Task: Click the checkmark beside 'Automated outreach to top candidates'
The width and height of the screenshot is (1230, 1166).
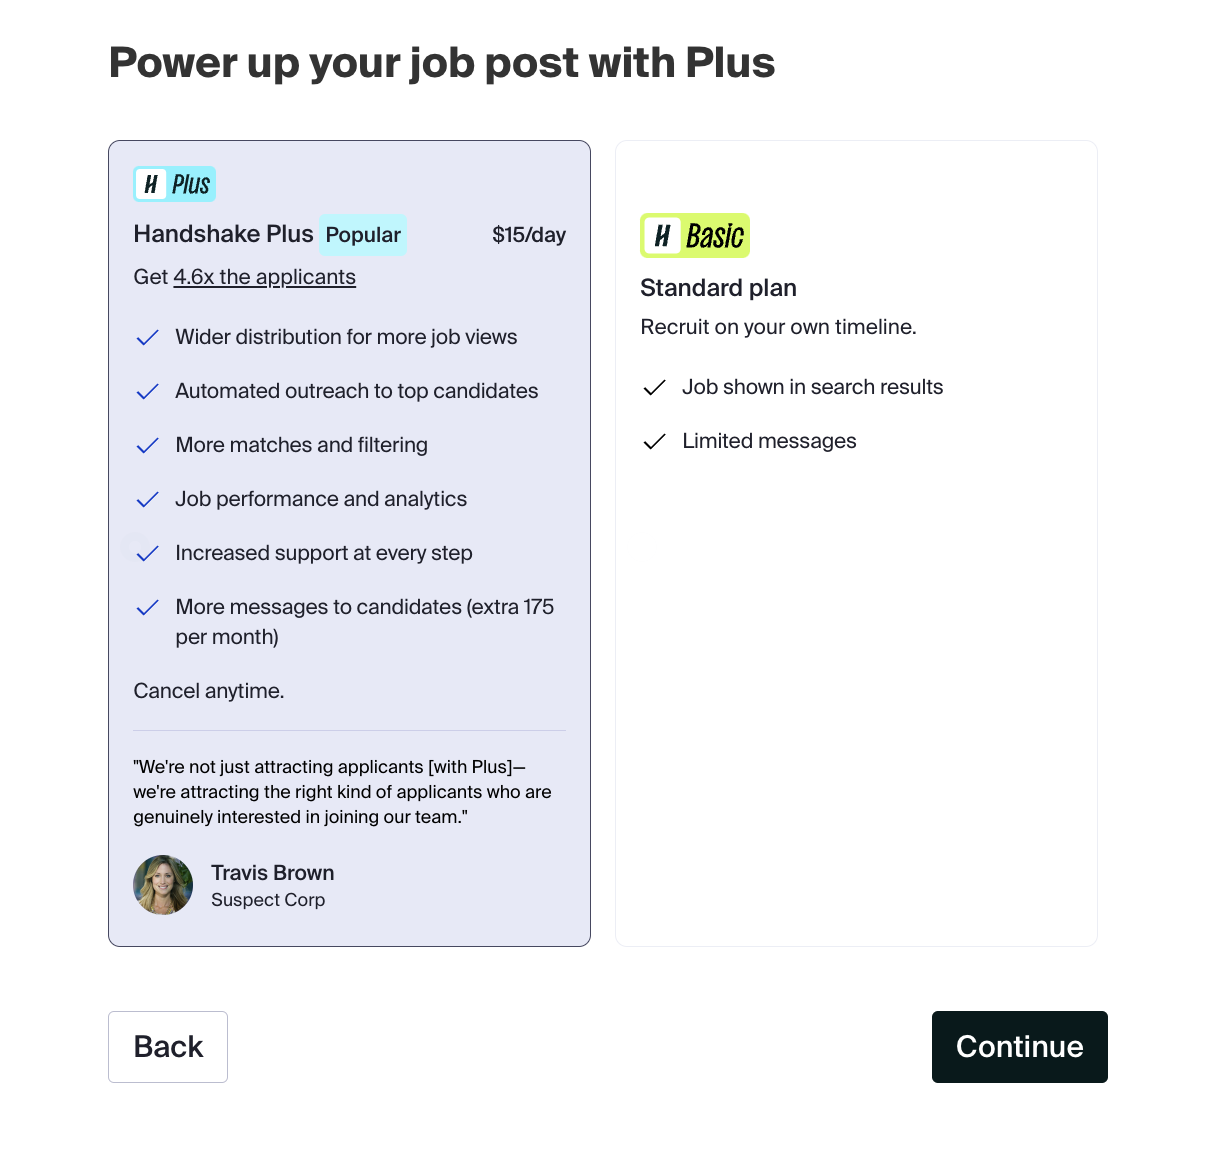Action: [147, 391]
